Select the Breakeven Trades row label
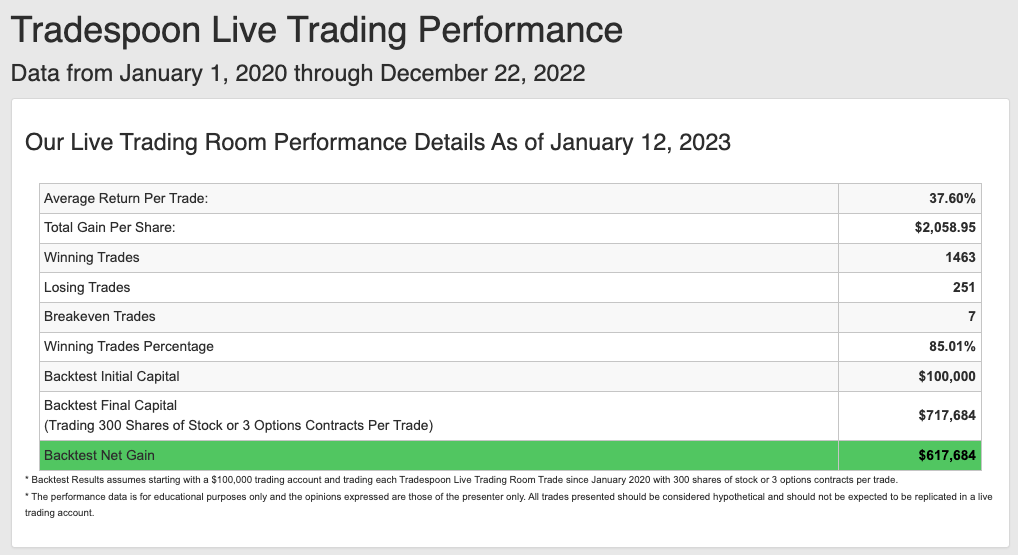This screenshot has width=1018, height=555. [x=100, y=316]
